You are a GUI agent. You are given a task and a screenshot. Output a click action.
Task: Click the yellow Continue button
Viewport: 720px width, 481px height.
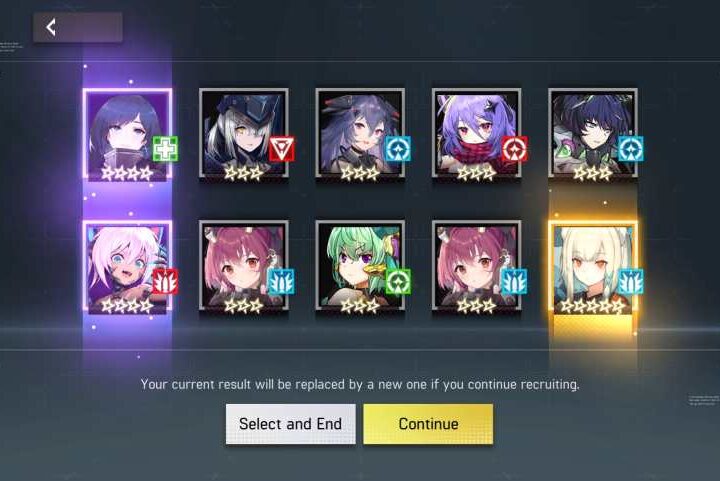428,424
